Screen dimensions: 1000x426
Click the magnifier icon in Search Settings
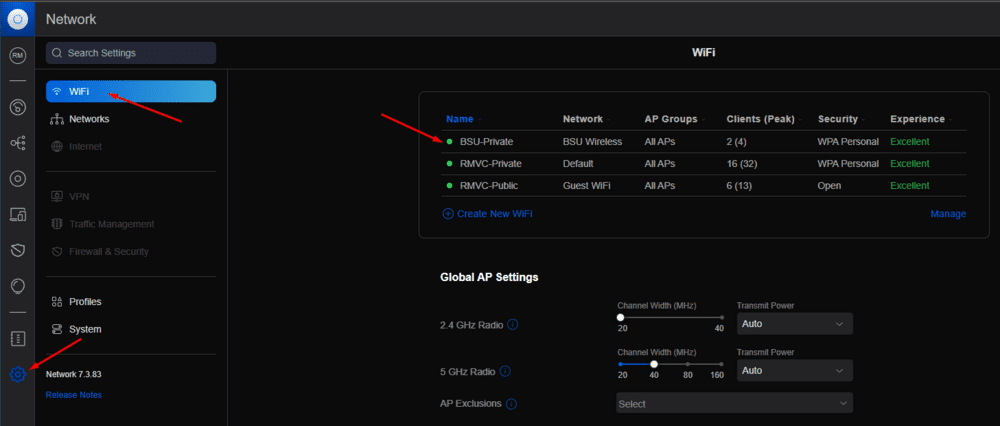point(57,53)
